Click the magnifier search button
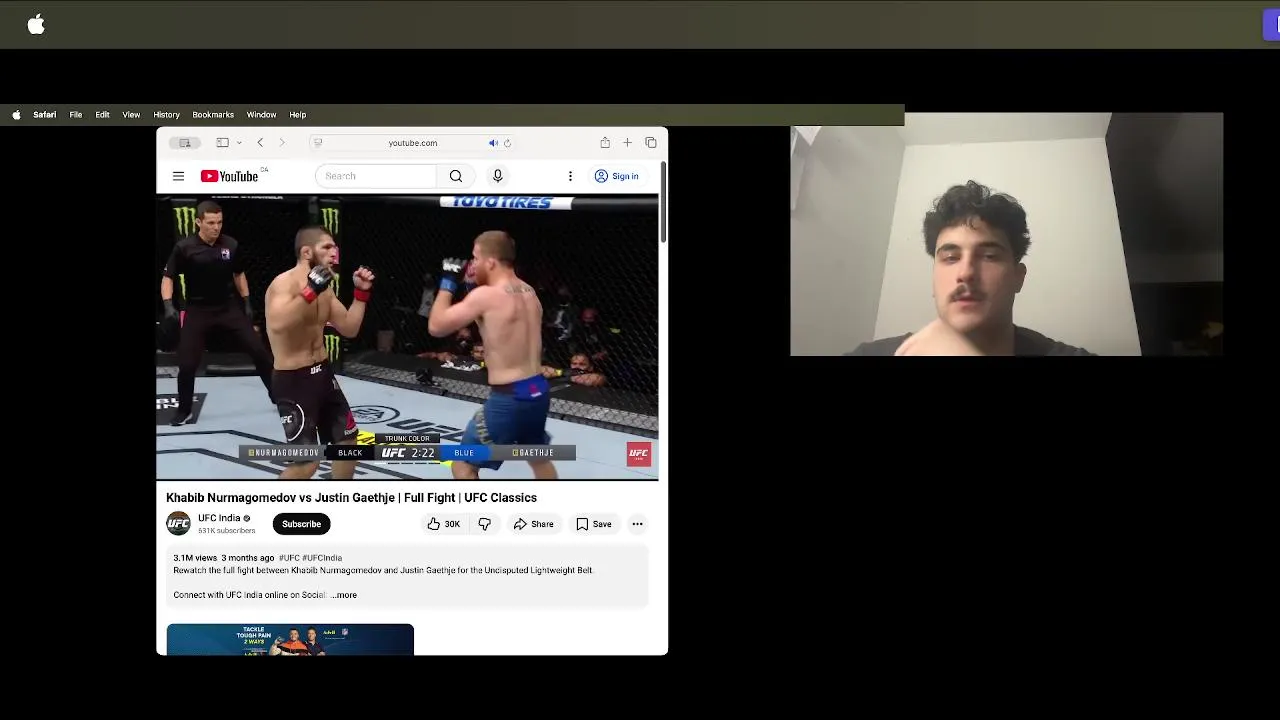This screenshot has height=720, width=1280. point(456,176)
